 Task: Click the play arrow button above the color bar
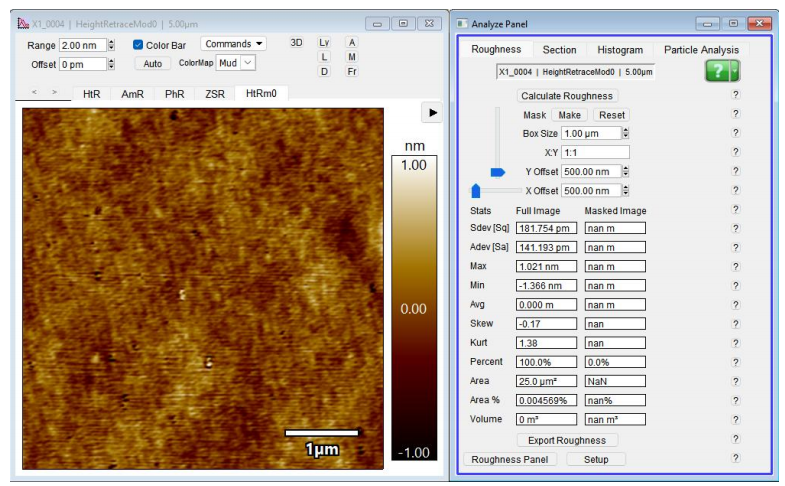point(432,113)
